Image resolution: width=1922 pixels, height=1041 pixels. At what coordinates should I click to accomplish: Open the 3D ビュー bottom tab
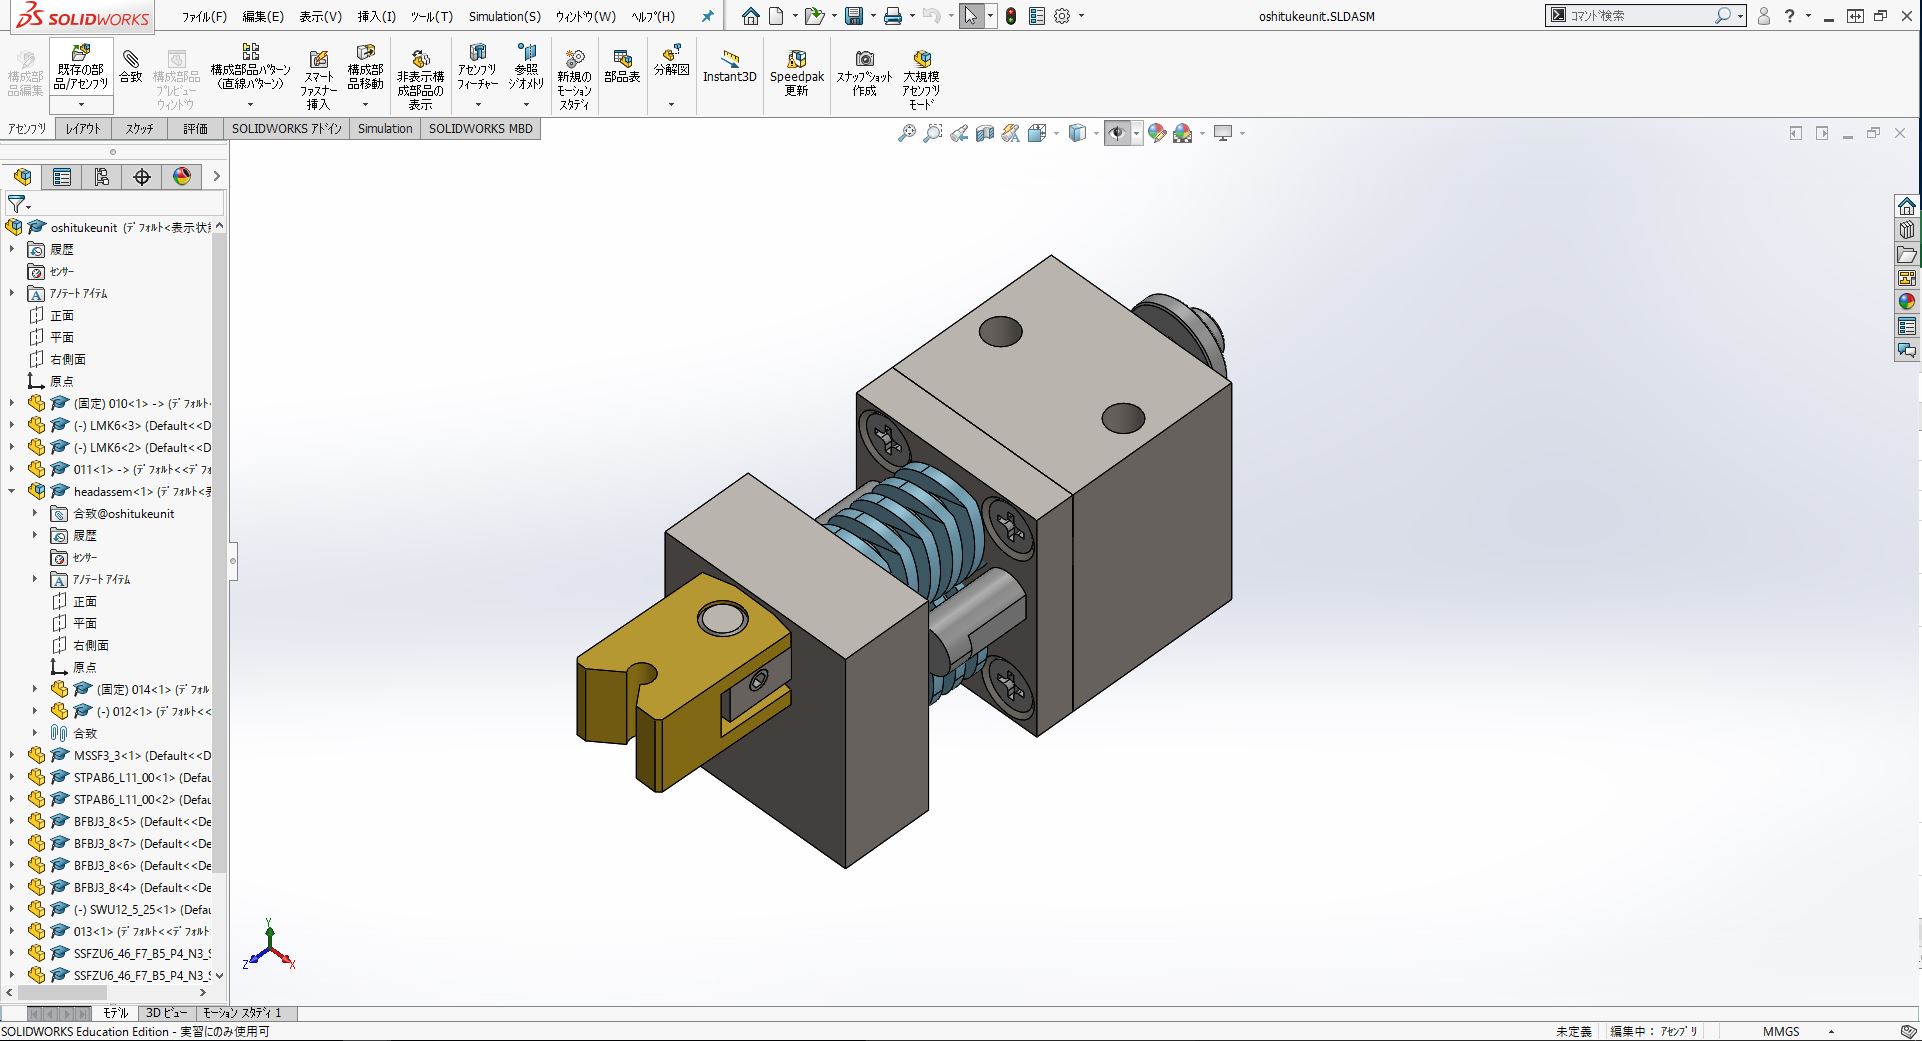click(167, 1013)
